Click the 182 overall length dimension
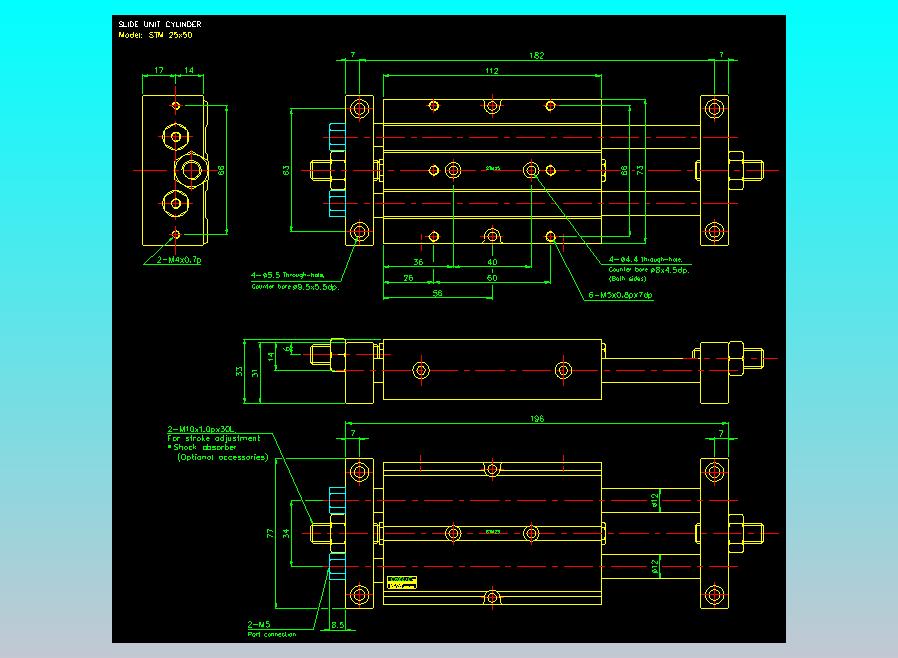The height and width of the screenshot is (658, 898). (x=537, y=56)
